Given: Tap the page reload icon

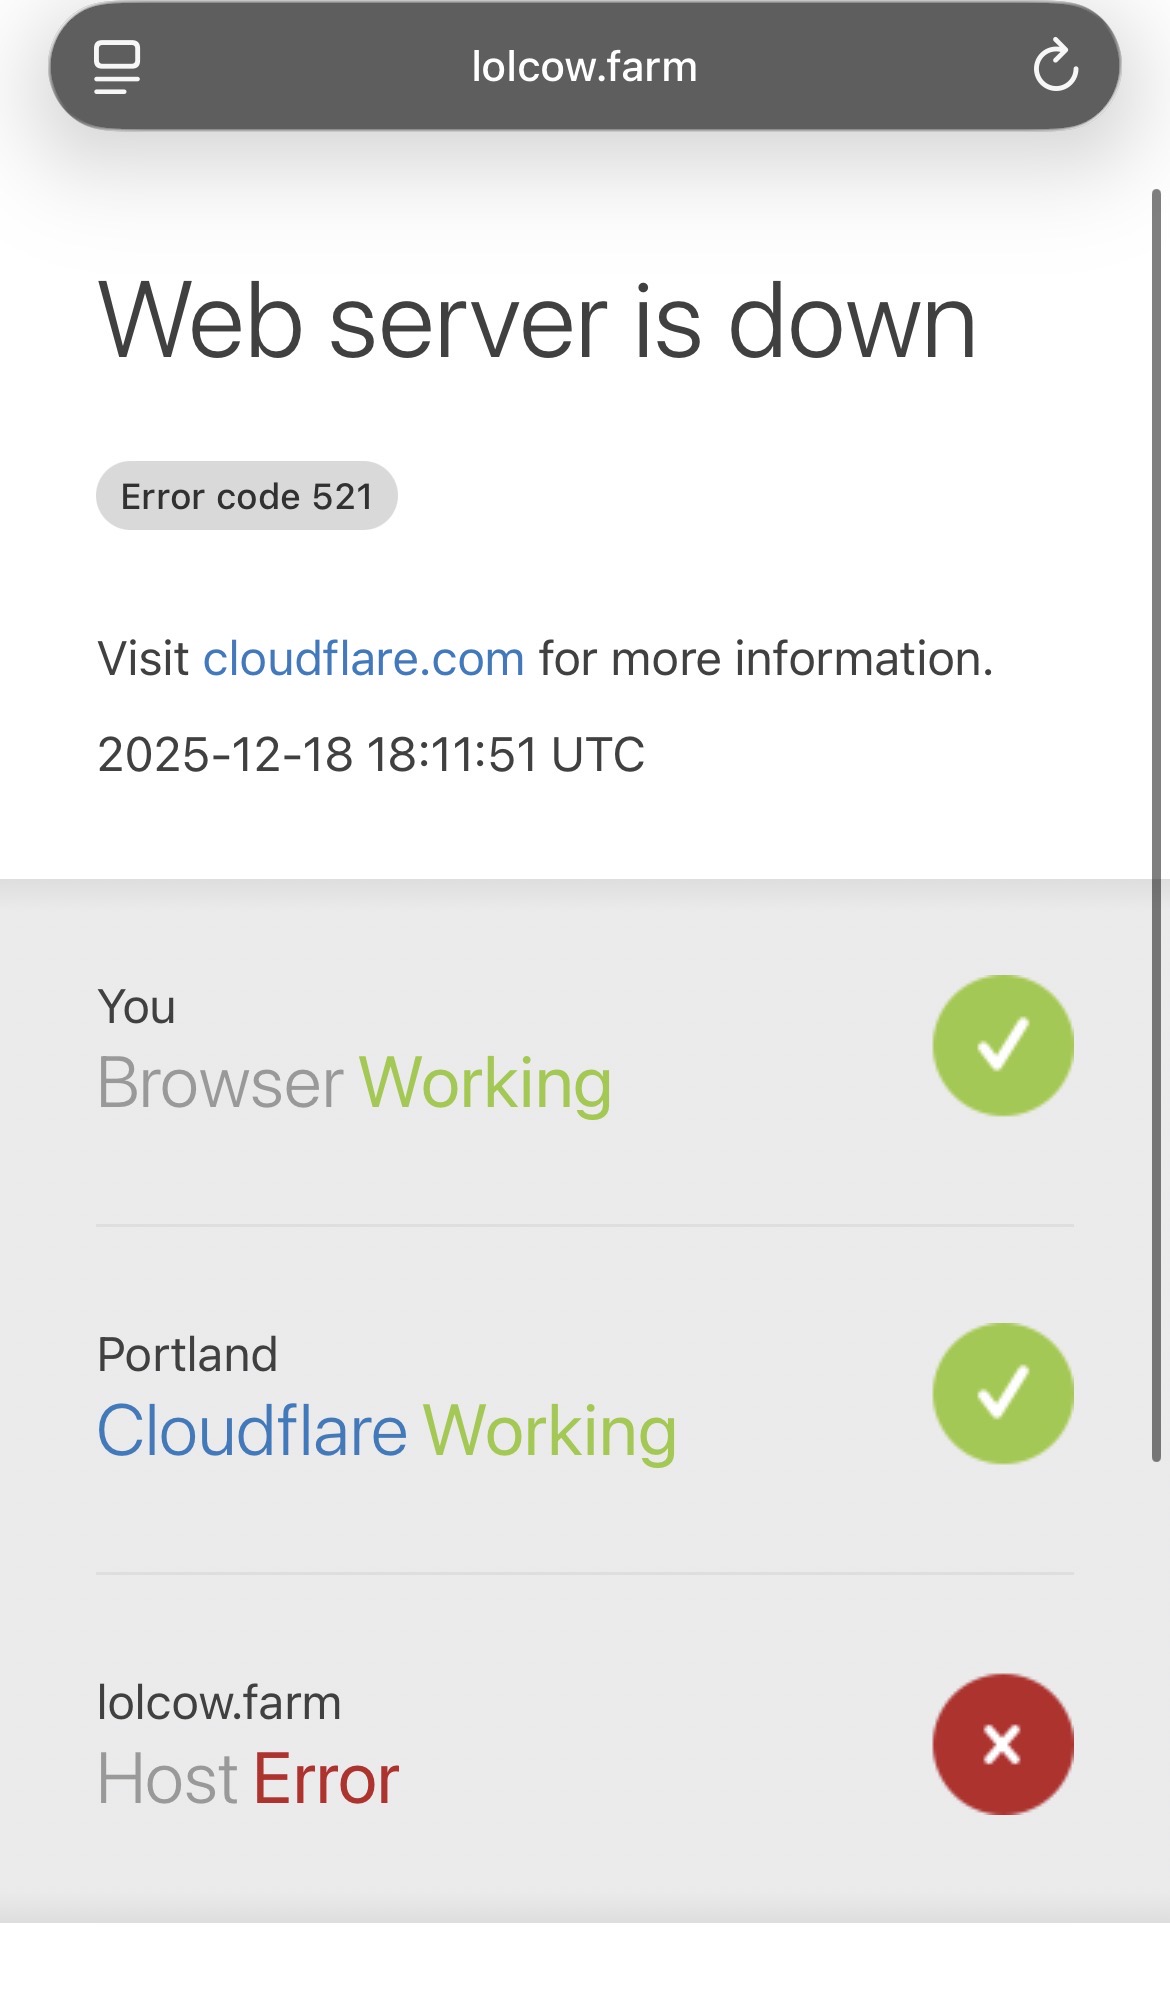Looking at the screenshot, I should [1055, 66].
